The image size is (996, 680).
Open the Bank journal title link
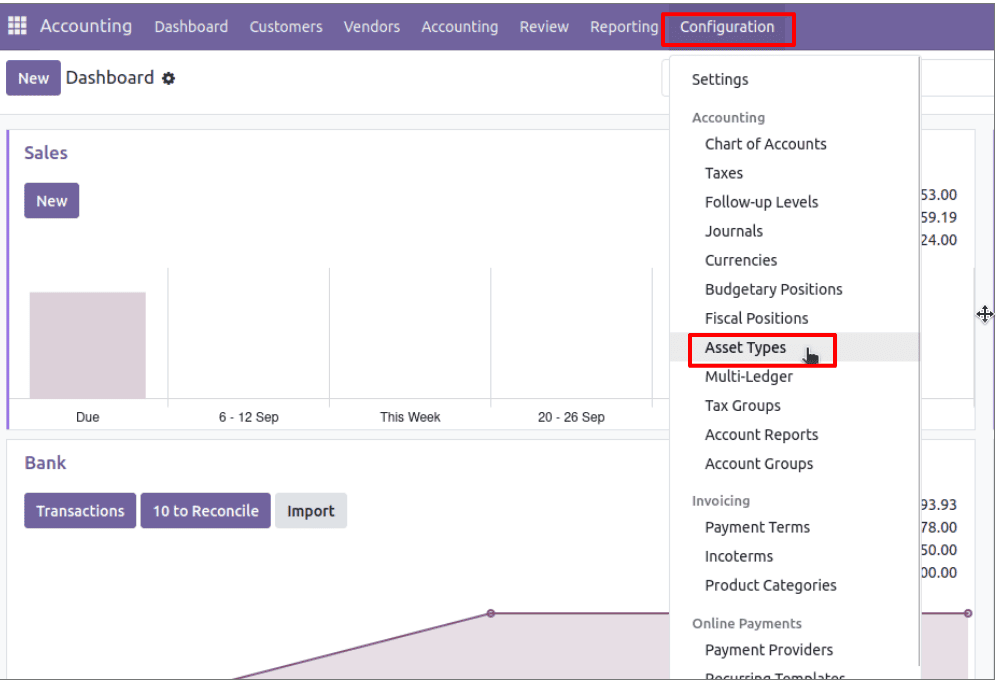[x=45, y=463]
